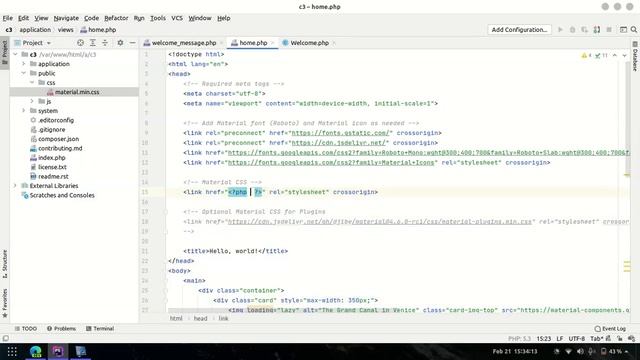Toggle the Project side tool window stripe
The width and height of the screenshot is (640, 360).
point(4,53)
